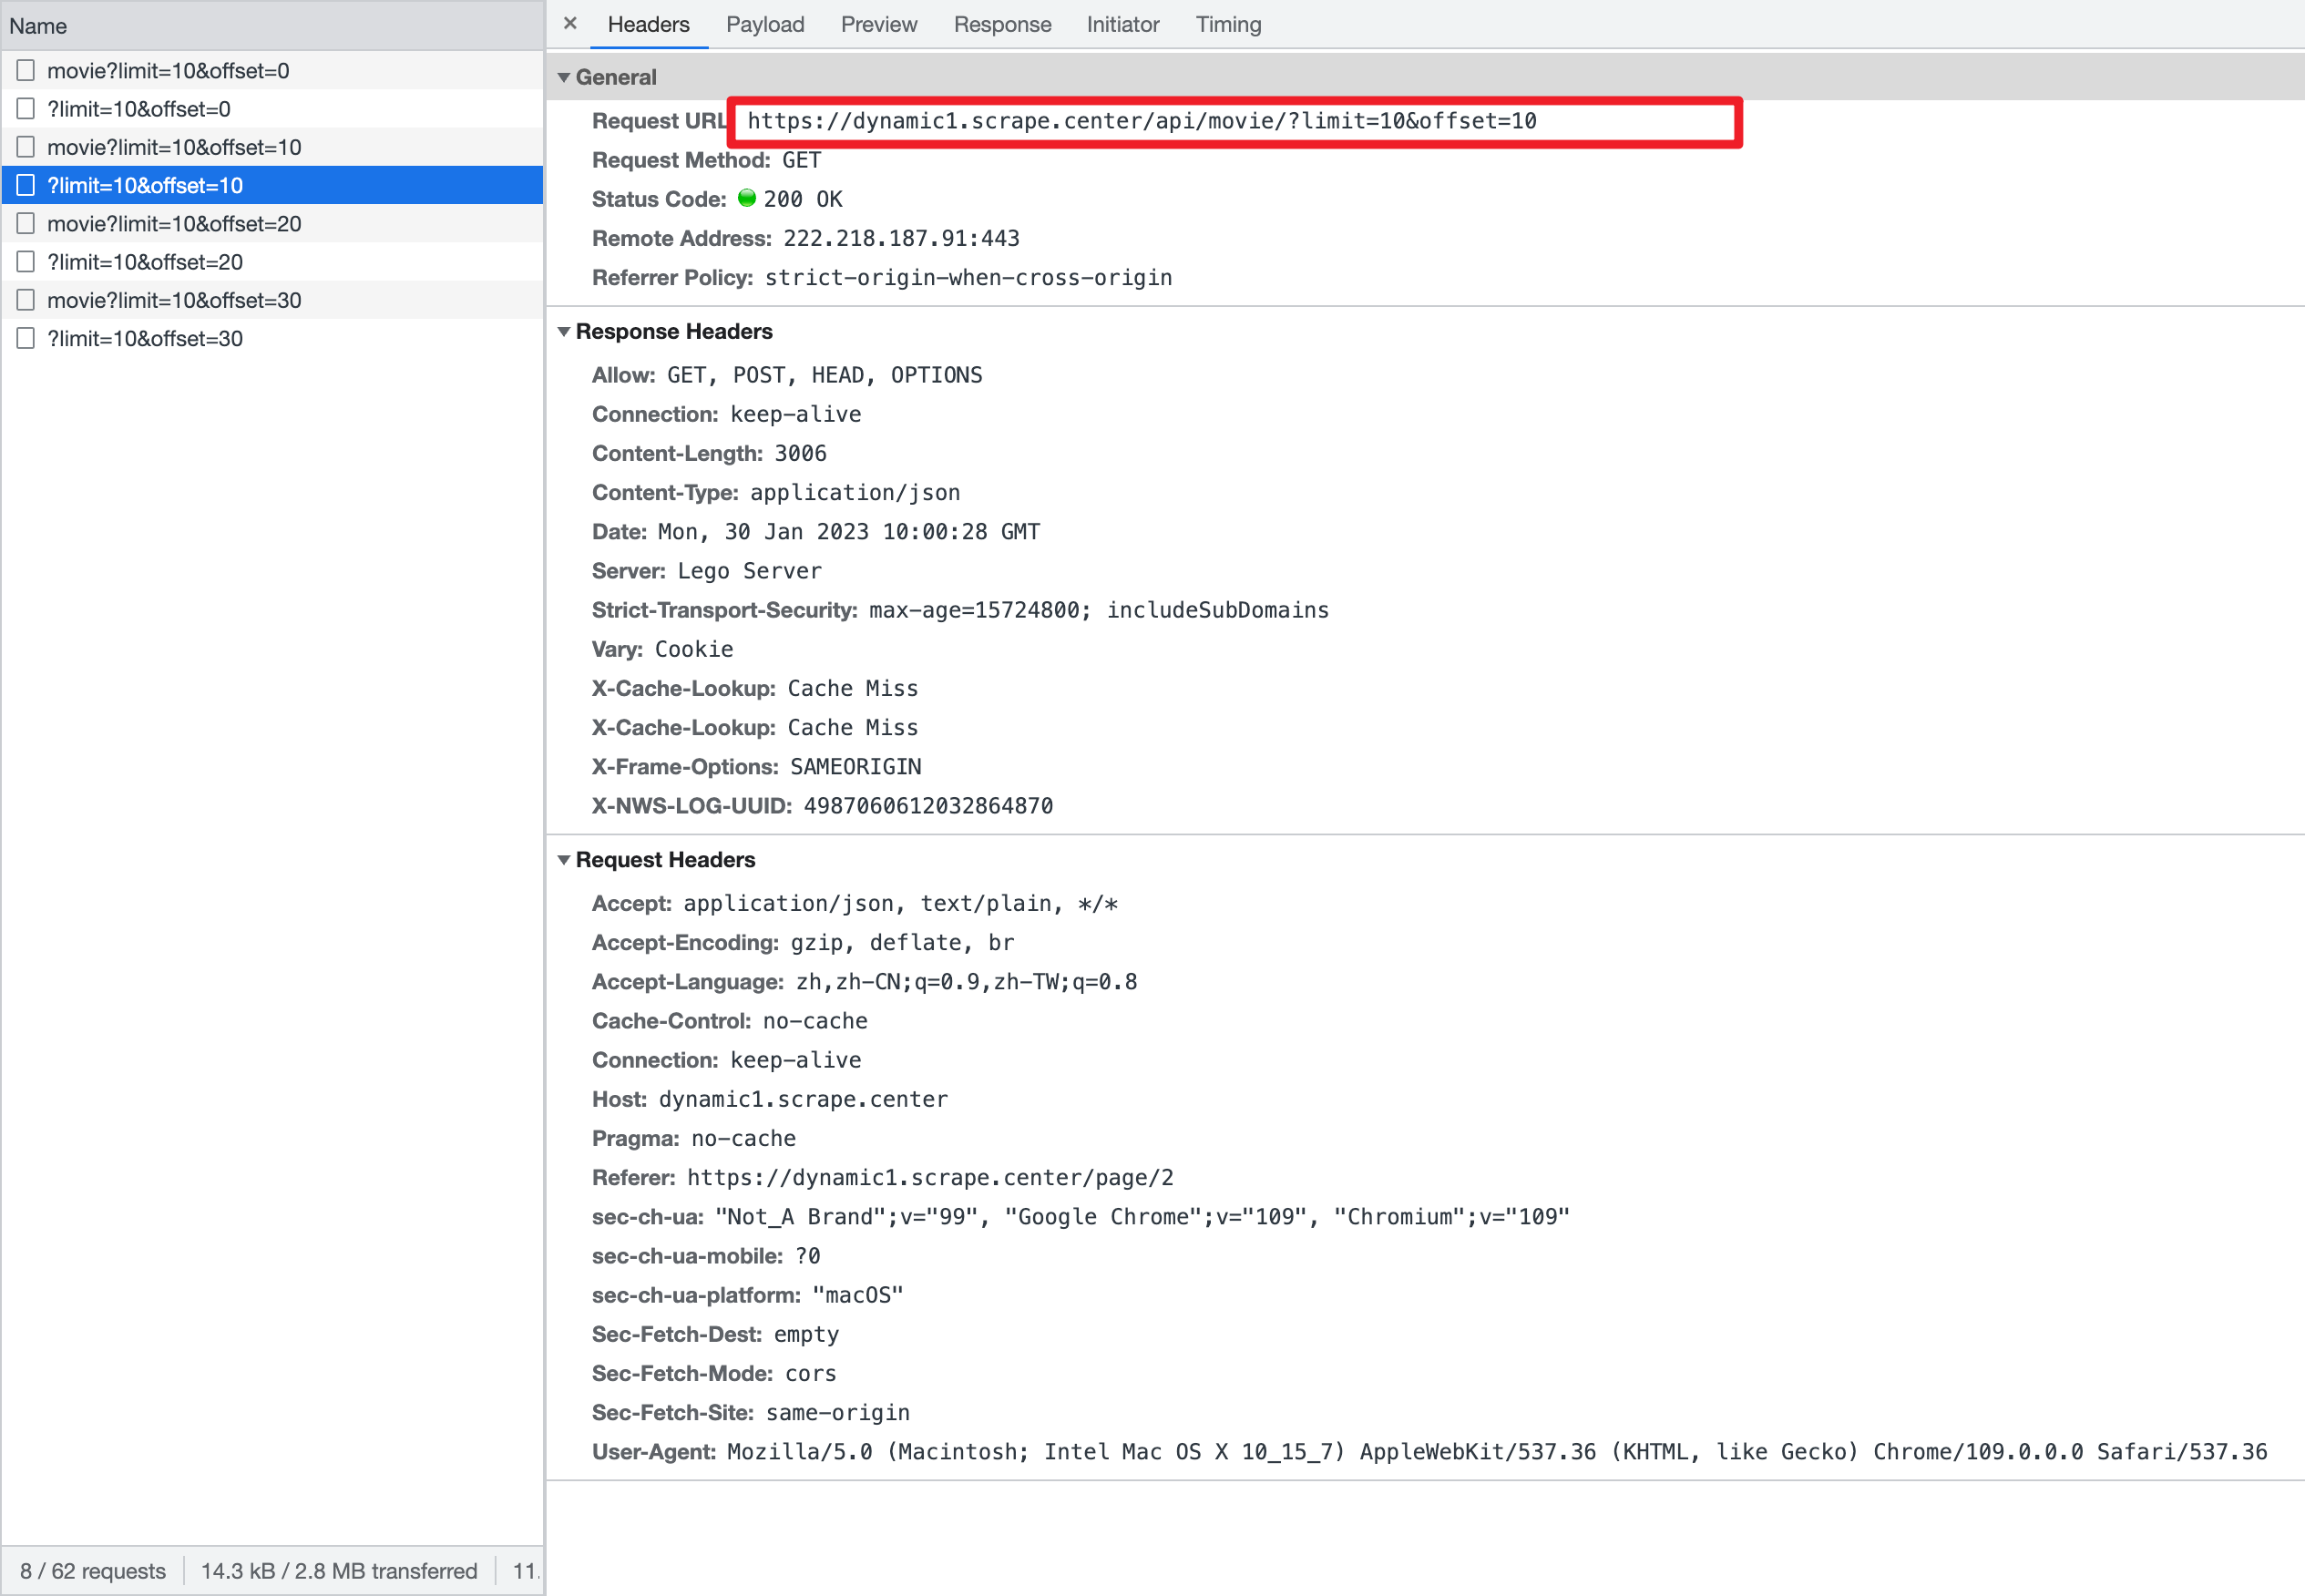Click the green status indicator dot
Screen dimensions: 2305x1596
(x=746, y=198)
